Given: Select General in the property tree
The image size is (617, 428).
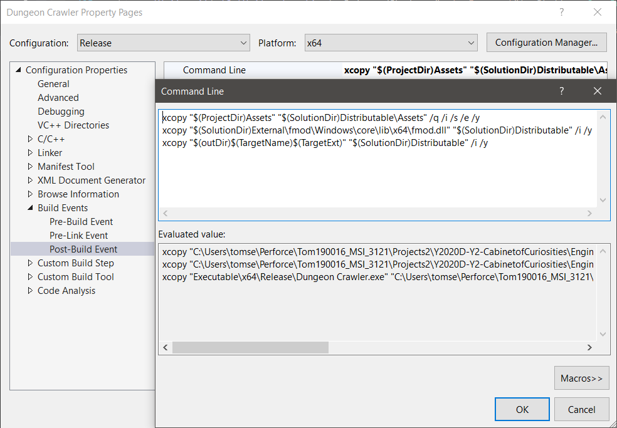Looking at the screenshot, I should pos(53,84).
